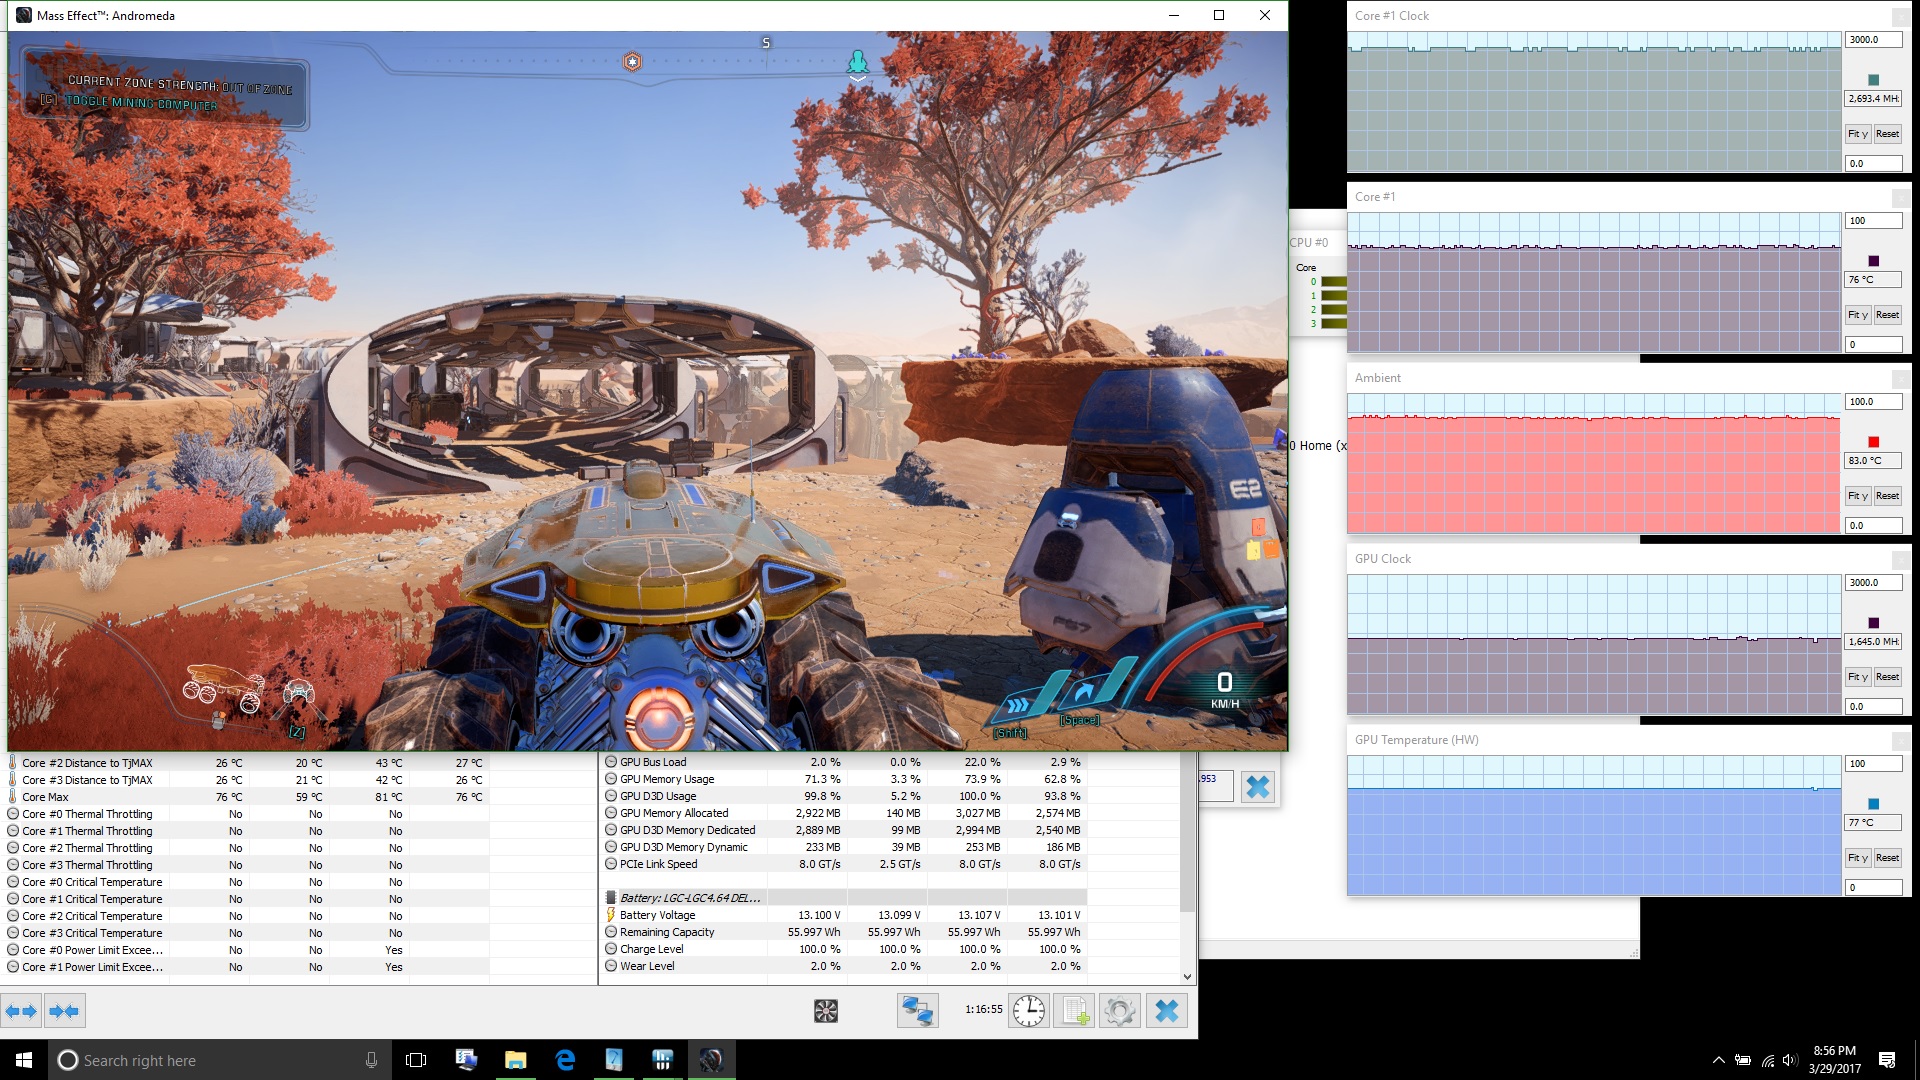Click the blue X close sensors button

1166,1011
